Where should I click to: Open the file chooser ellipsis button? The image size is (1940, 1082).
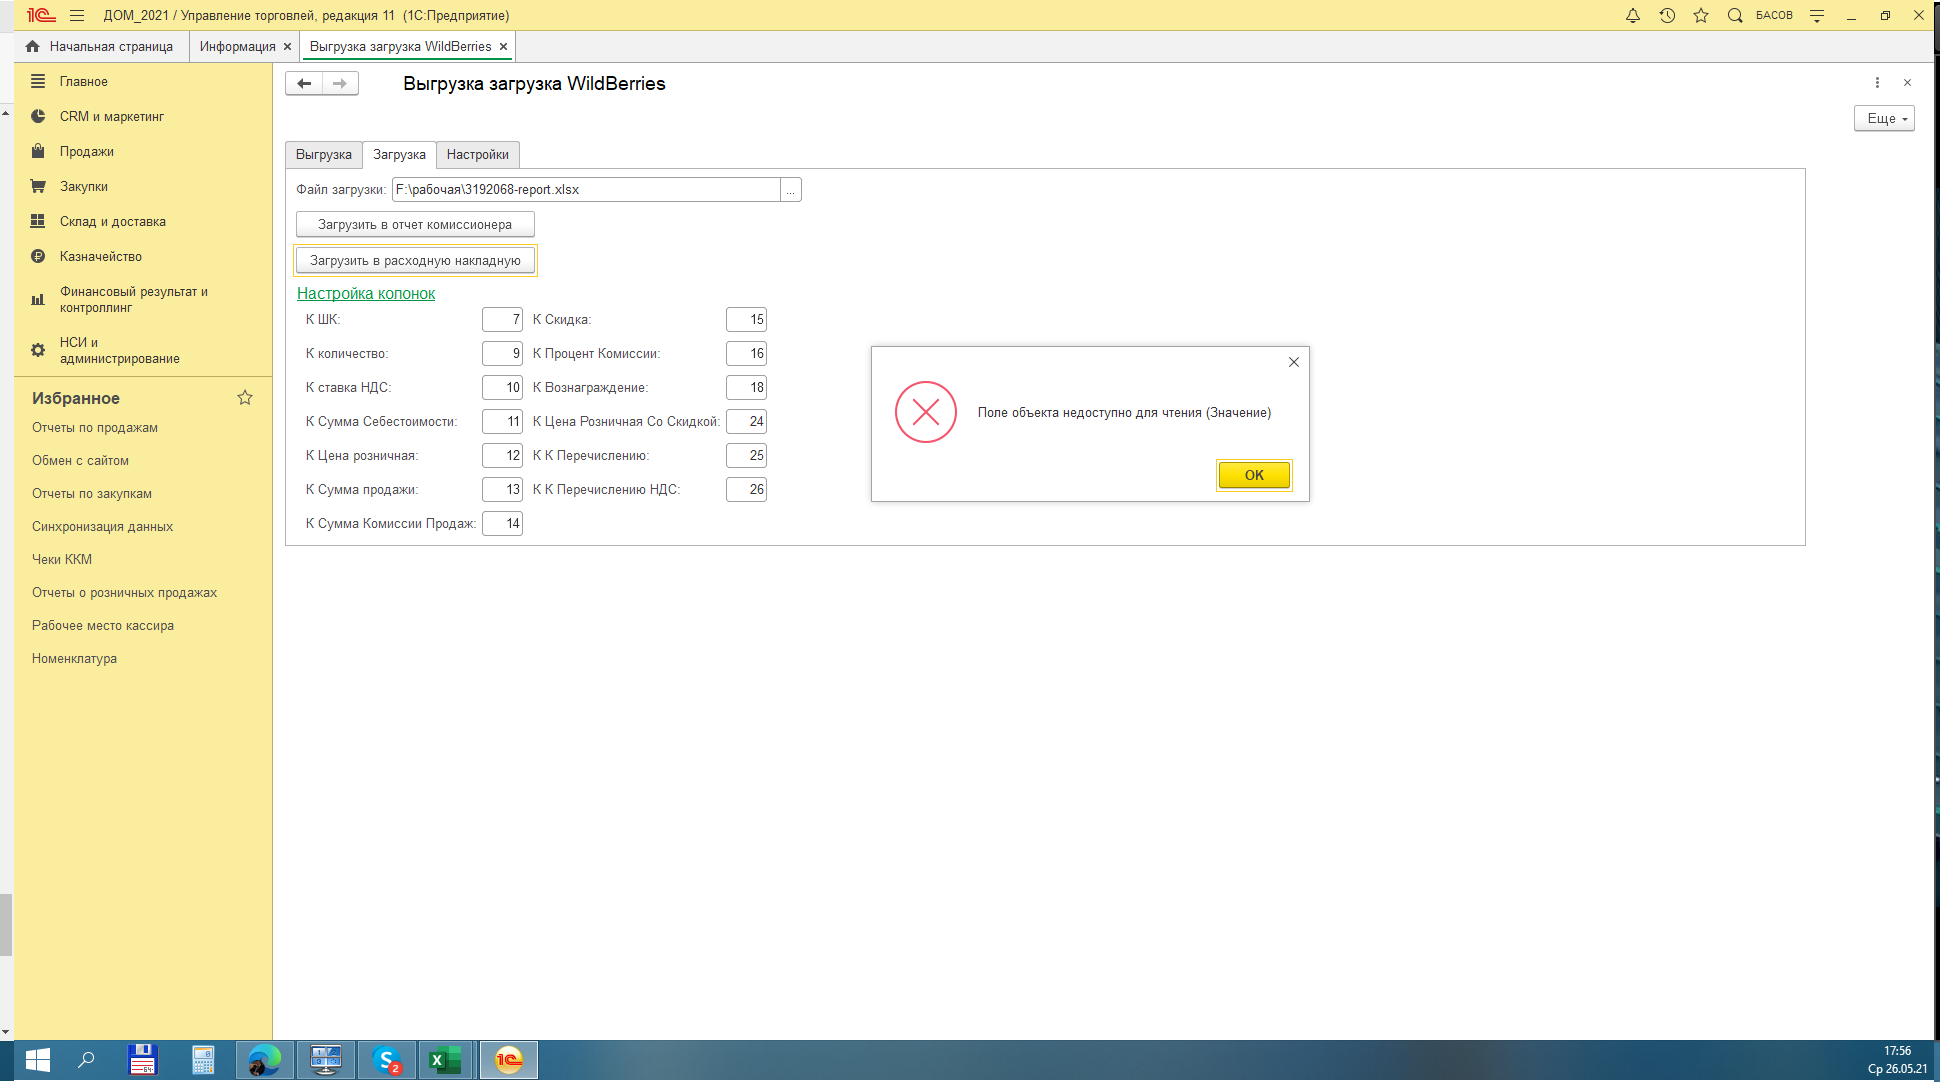click(x=791, y=190)
